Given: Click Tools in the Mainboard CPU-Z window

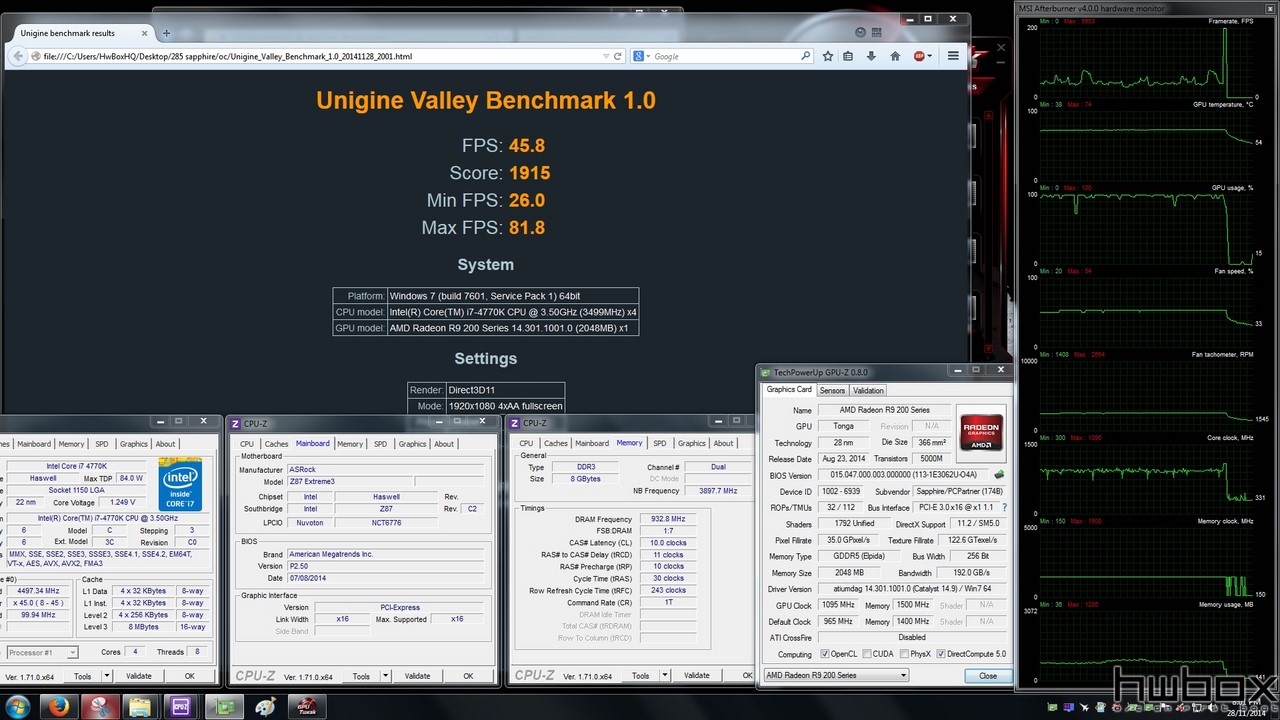Looking at the screenshot, I should (361, 676).
